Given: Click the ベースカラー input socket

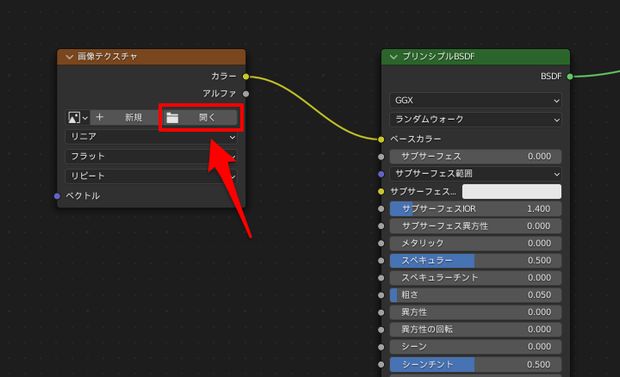Looking at the screenshot, I should coord(381,139).
